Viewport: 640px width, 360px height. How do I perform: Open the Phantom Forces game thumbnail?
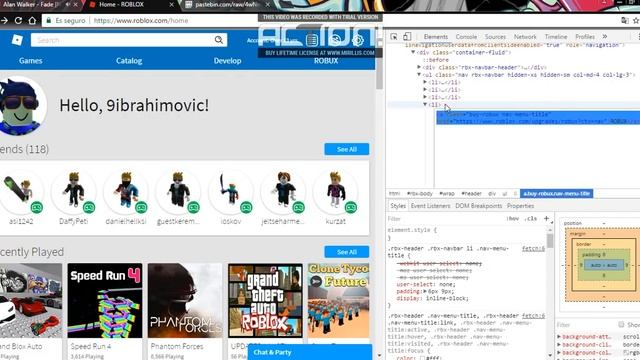click(185, 300)
